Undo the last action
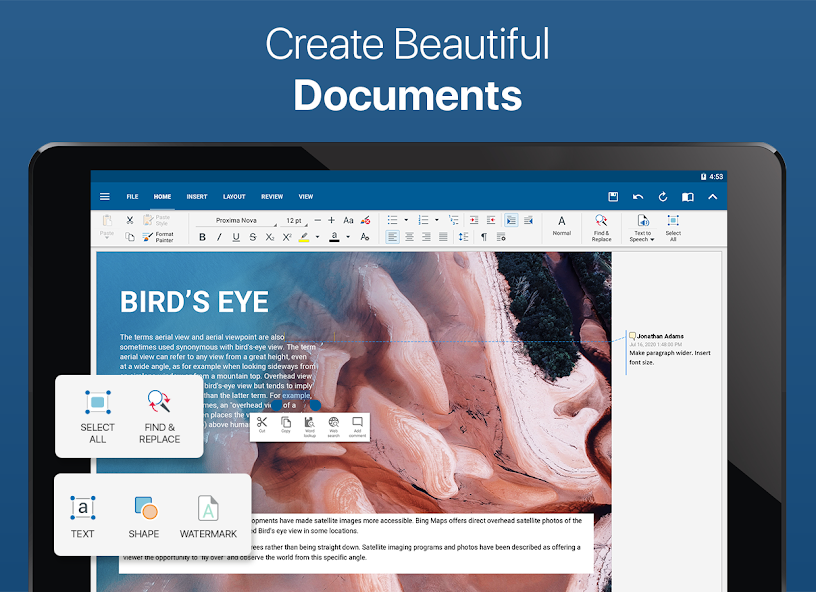 click(637, 196)
